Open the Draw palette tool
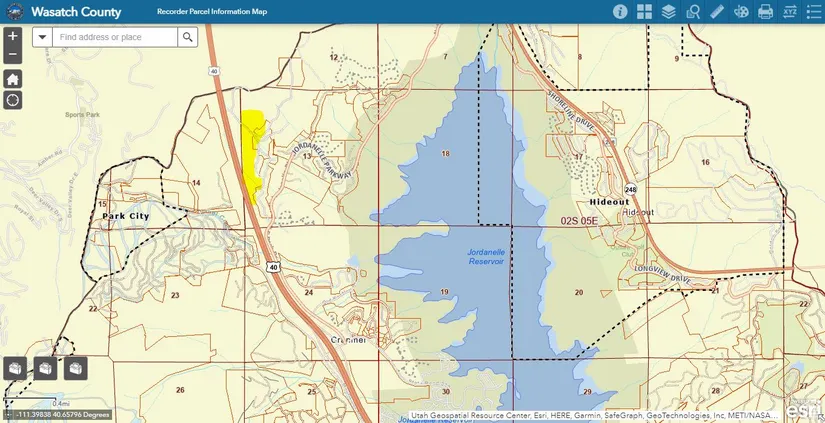Viewport: 825px width, 423px height. pyautogui.click(x=741, y=12)
